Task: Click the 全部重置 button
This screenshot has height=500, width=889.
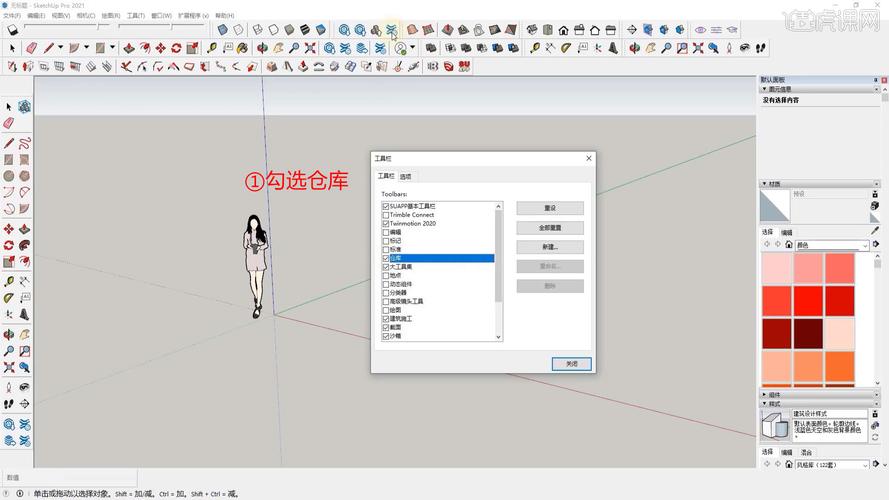Action: click(x=550, y=228)
